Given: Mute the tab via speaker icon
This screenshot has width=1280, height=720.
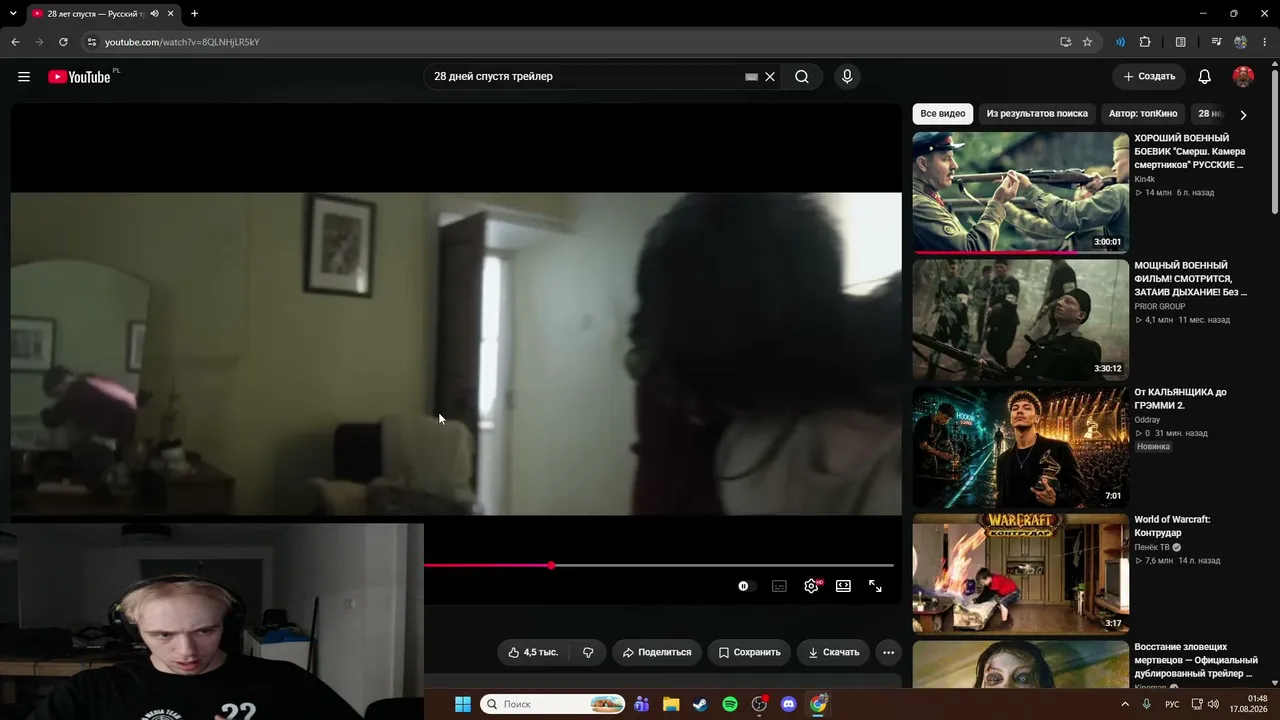Looking at the screenshot, I should click(x=154, y=14).
